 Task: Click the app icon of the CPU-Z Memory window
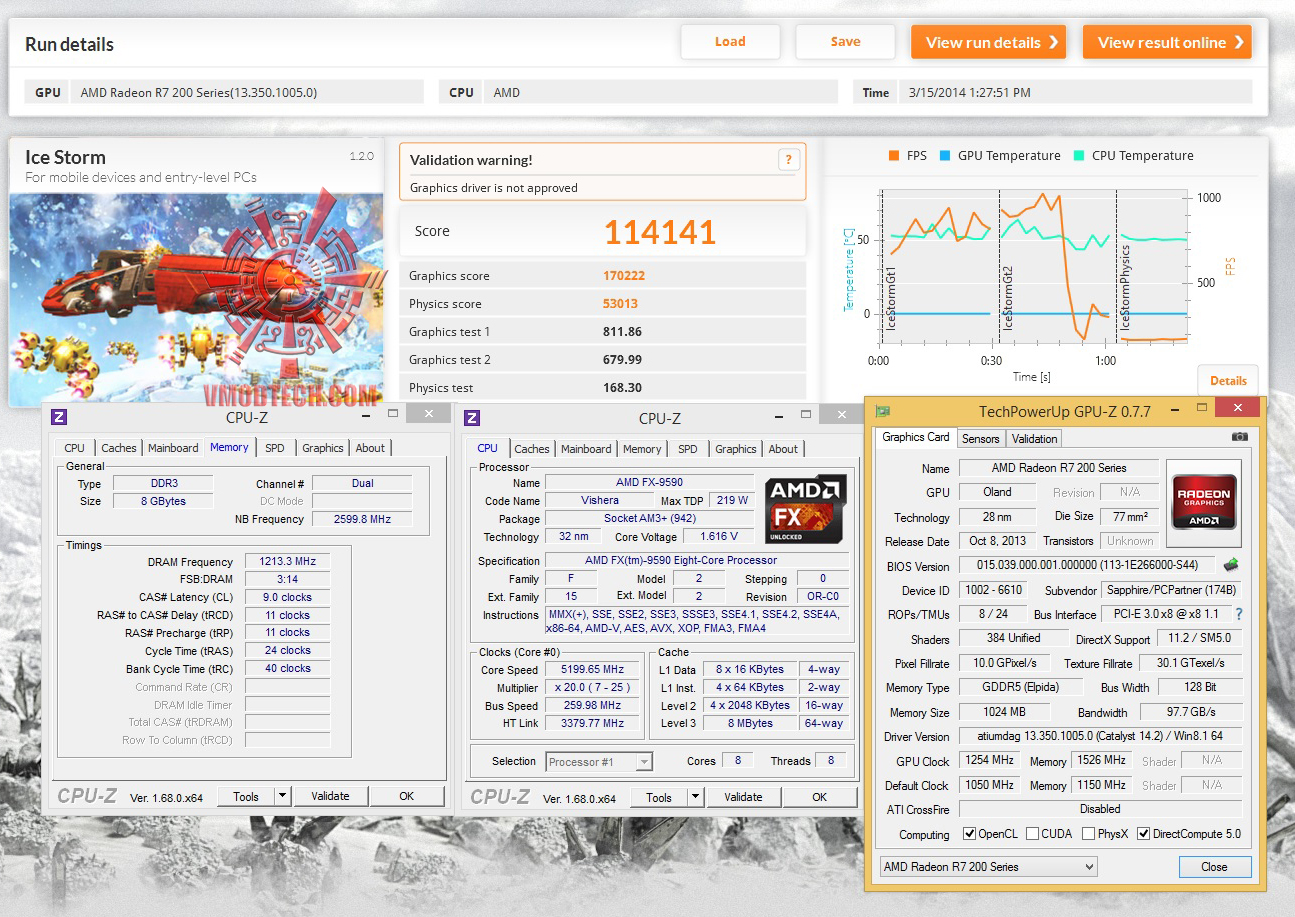(x=59, y=417)
